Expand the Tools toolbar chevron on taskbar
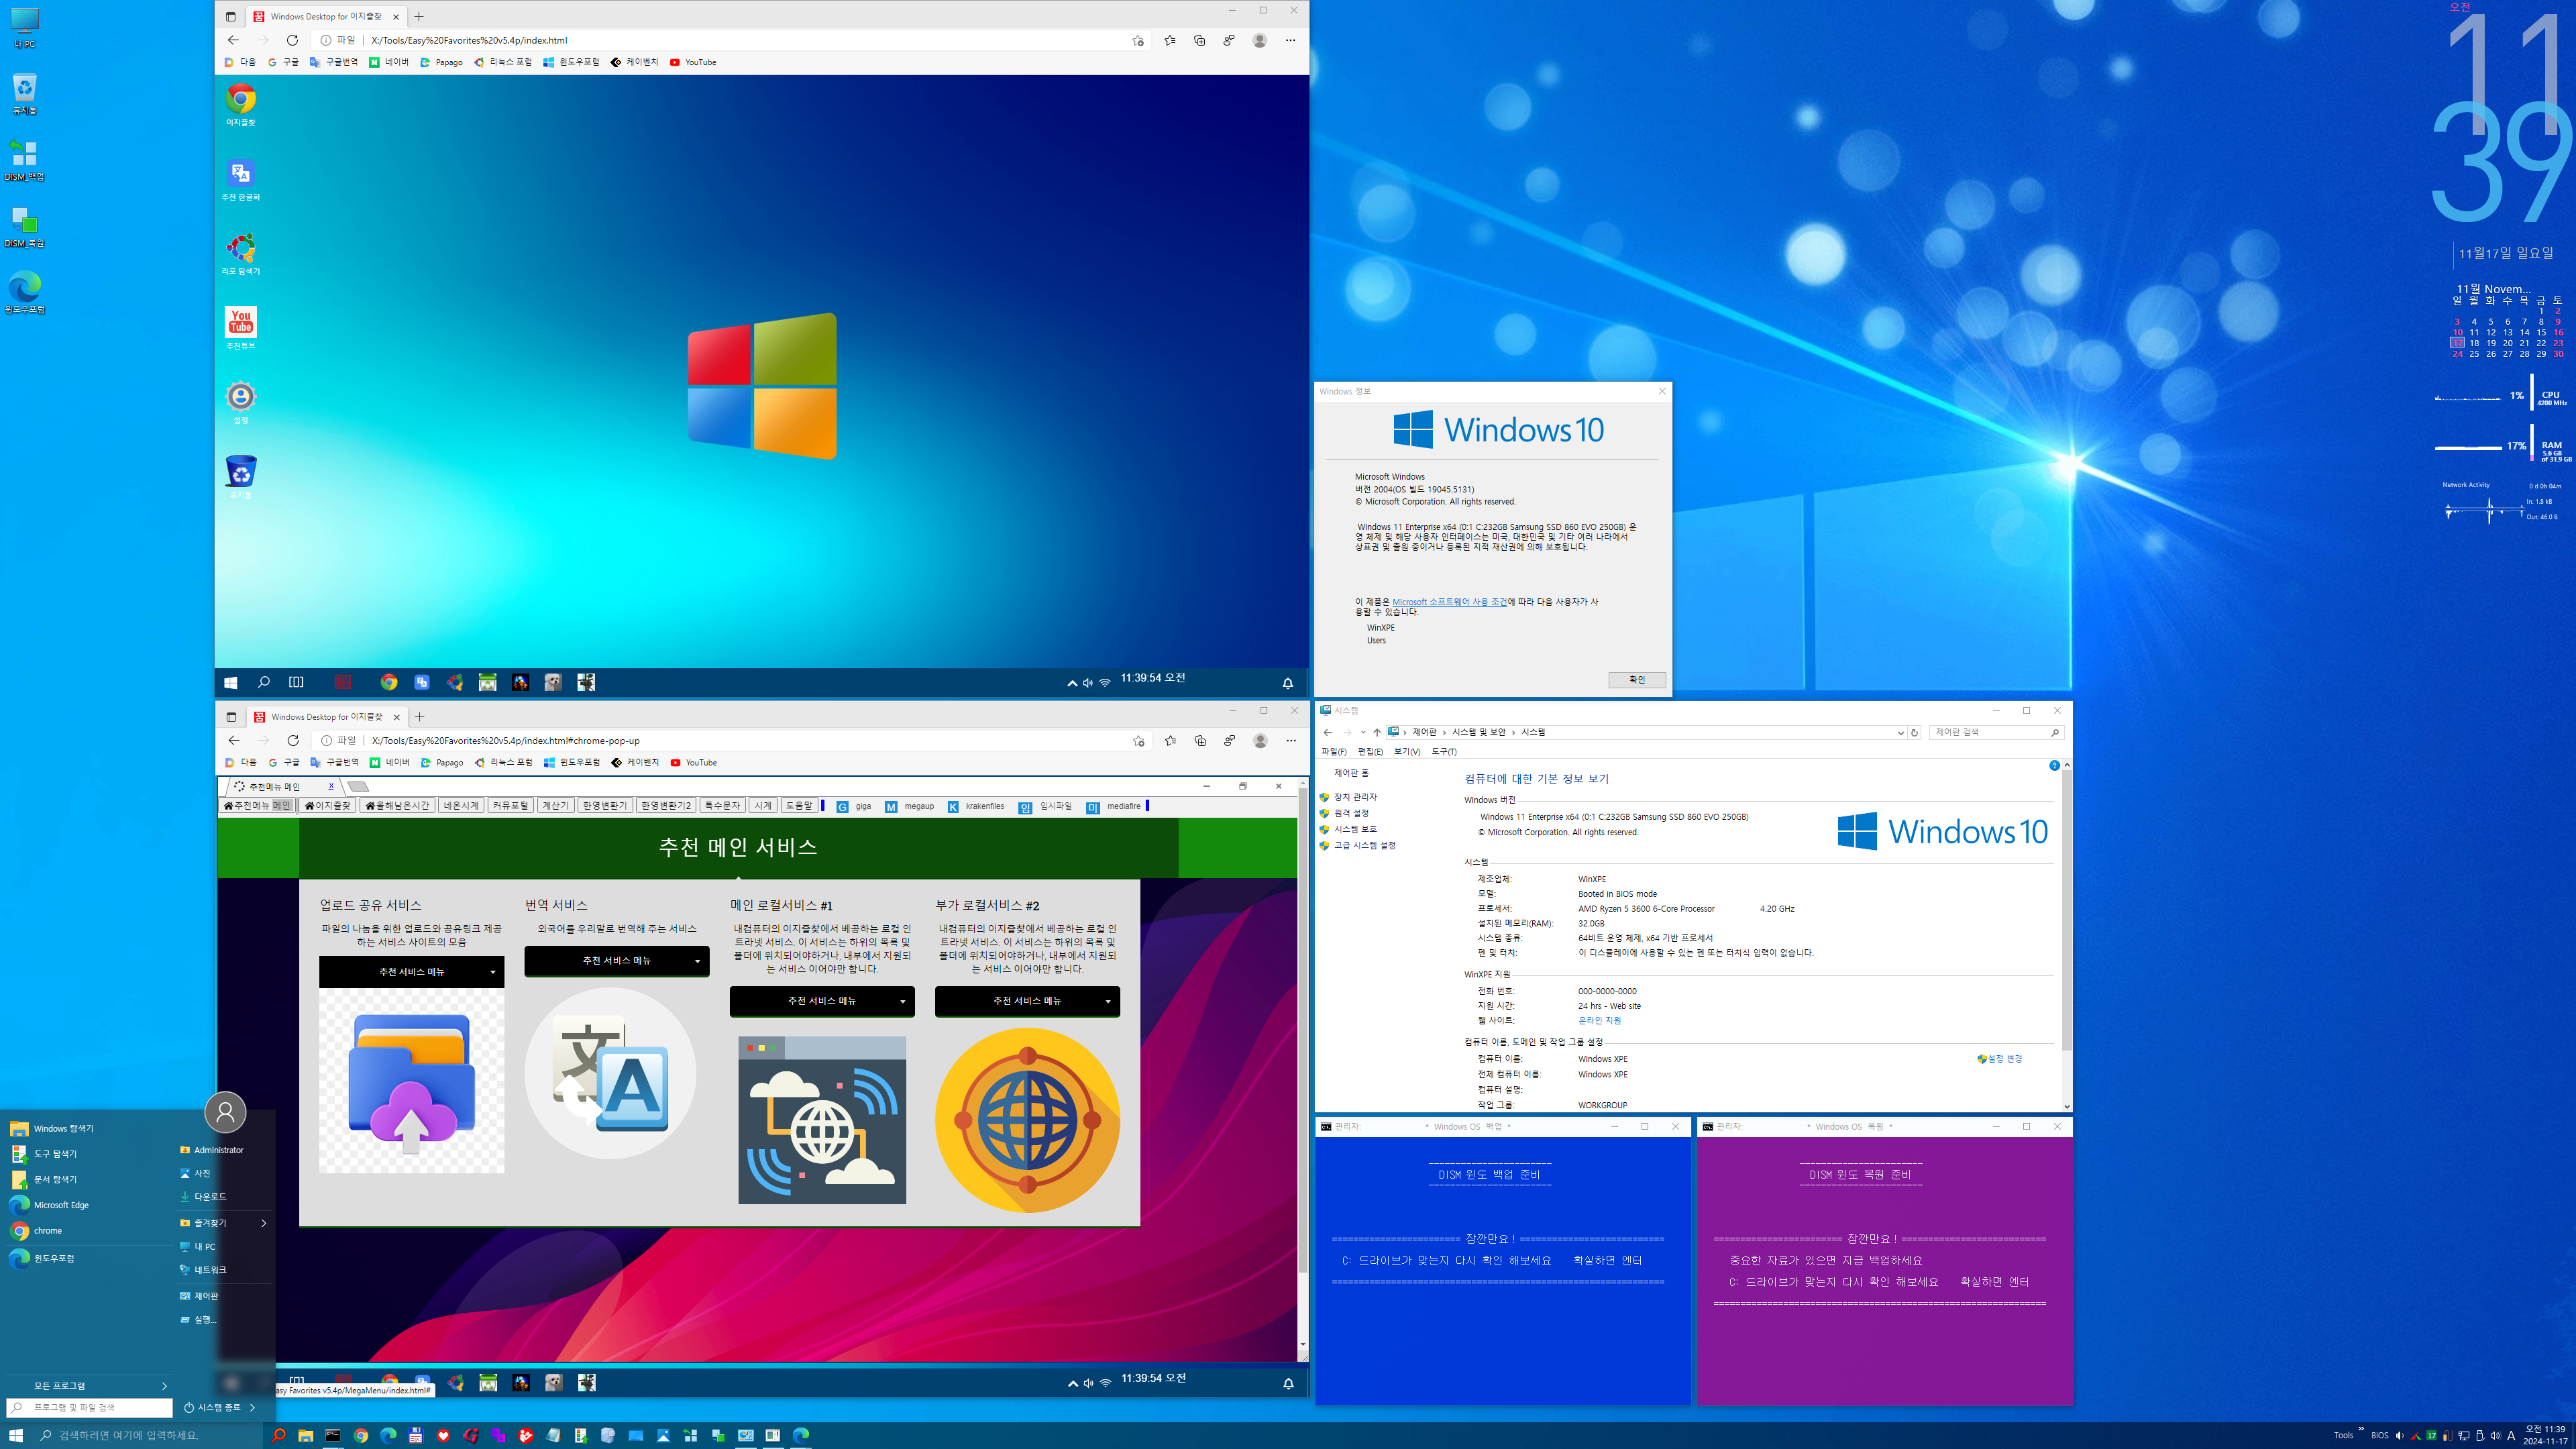The width and height of the screenshot is (2576, 1449). 2361,1430
